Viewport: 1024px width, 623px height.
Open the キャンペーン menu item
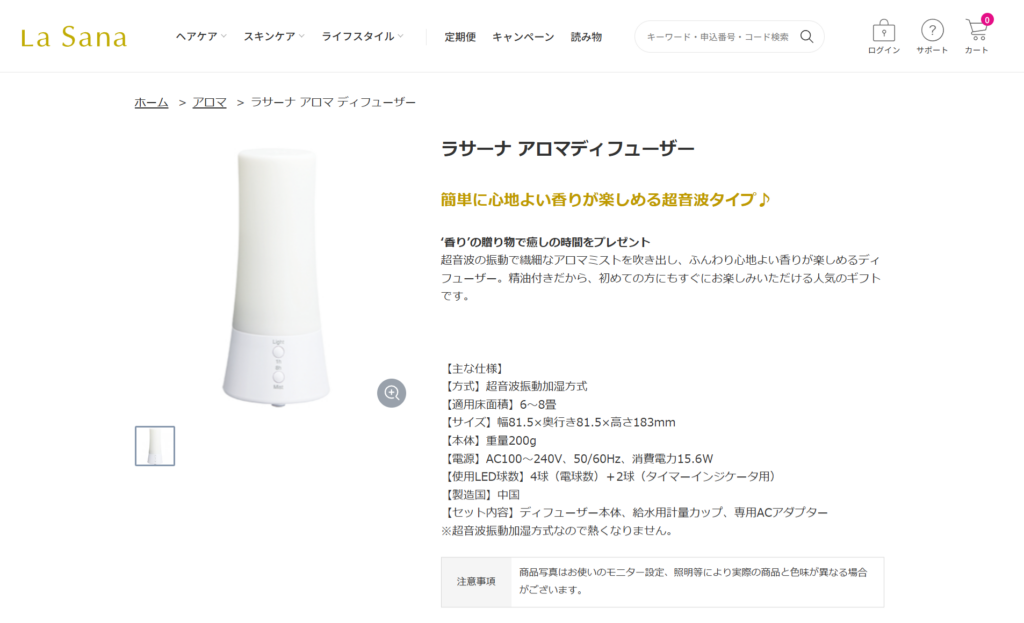point(523,37)
